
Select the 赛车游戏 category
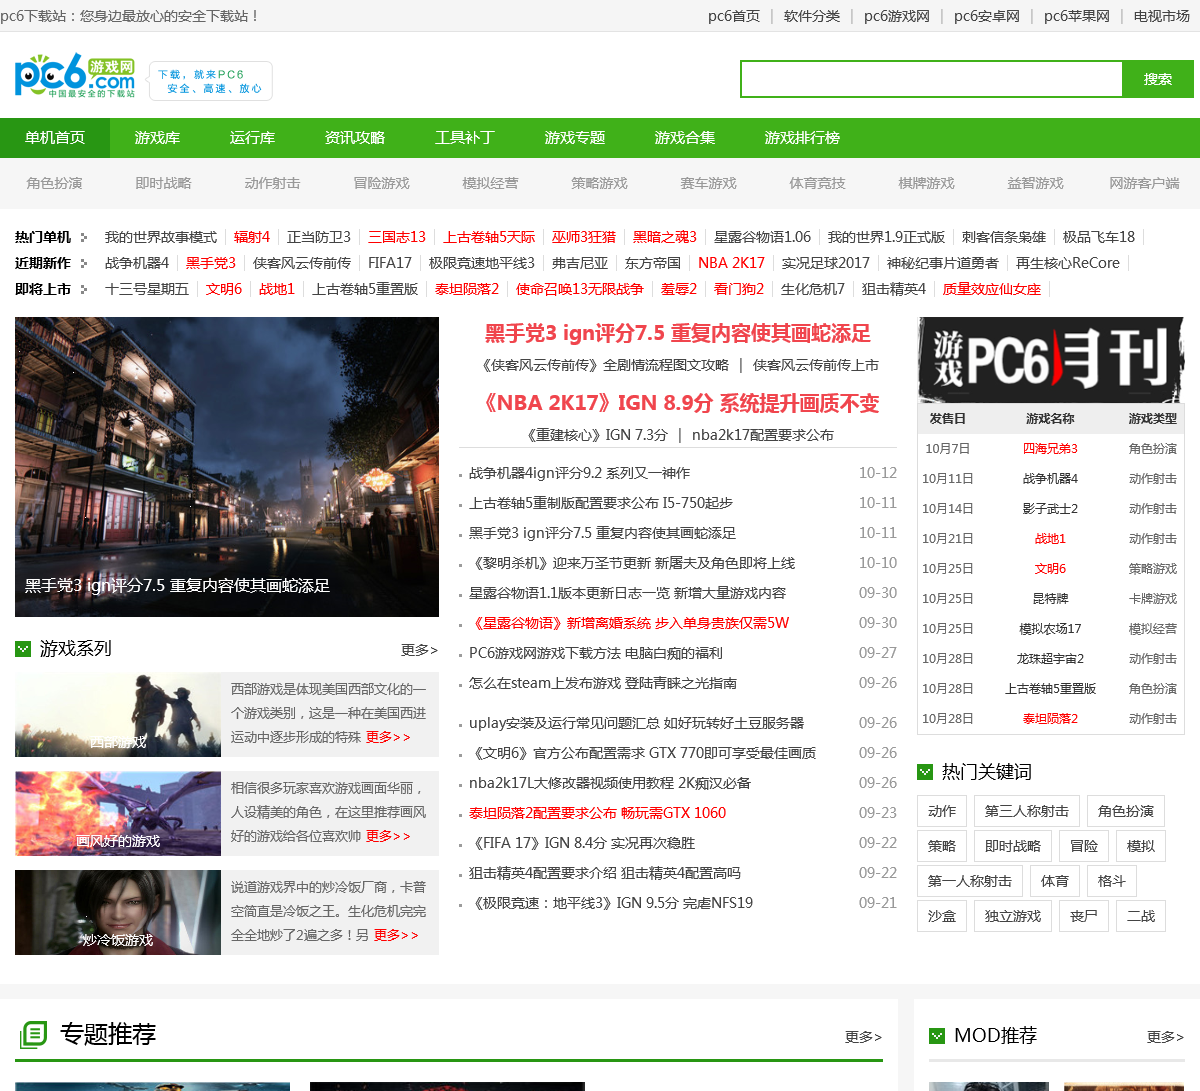709,183
